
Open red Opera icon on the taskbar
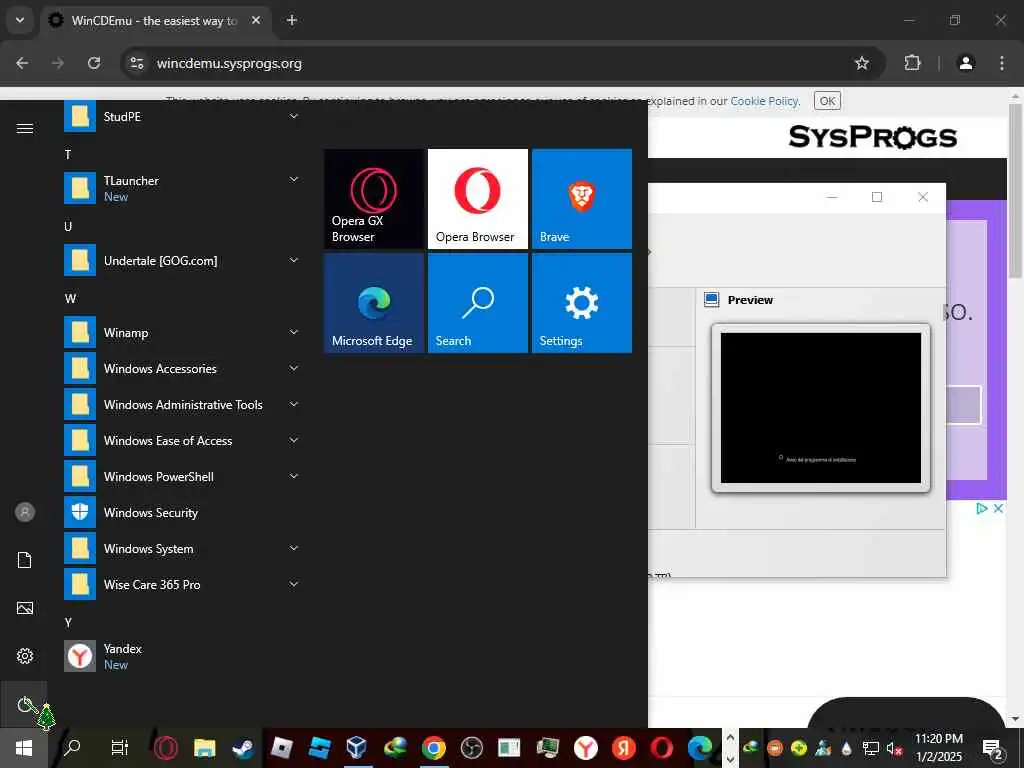[662, 747]
